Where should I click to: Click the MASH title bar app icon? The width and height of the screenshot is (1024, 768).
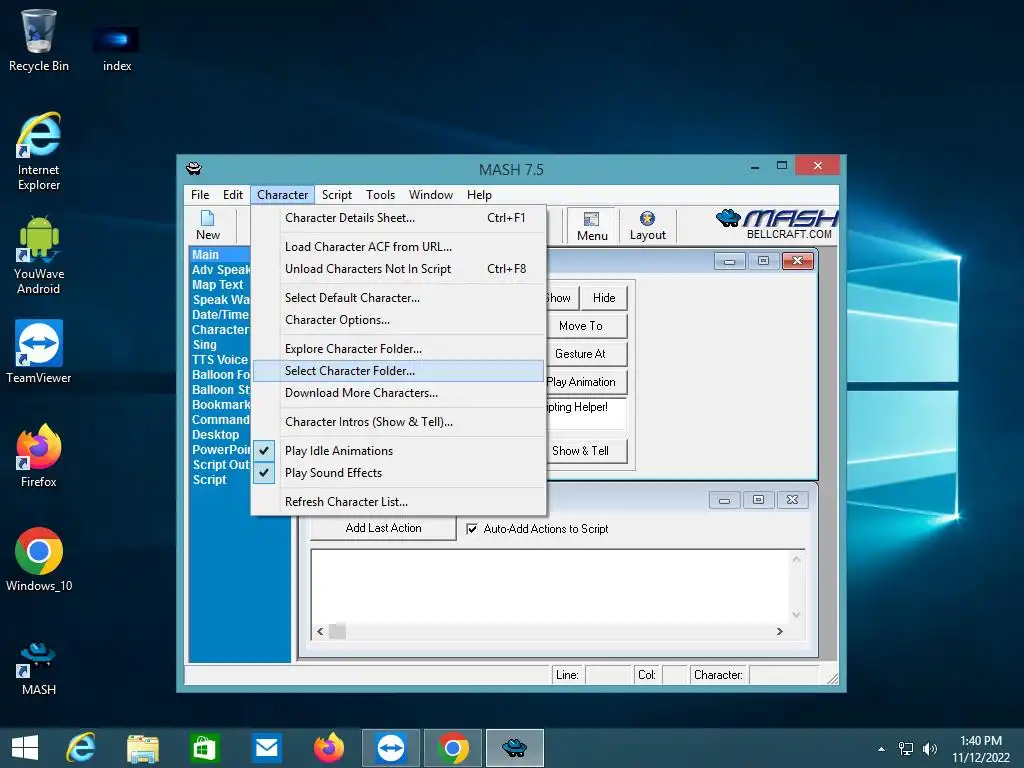click(194, 168)
